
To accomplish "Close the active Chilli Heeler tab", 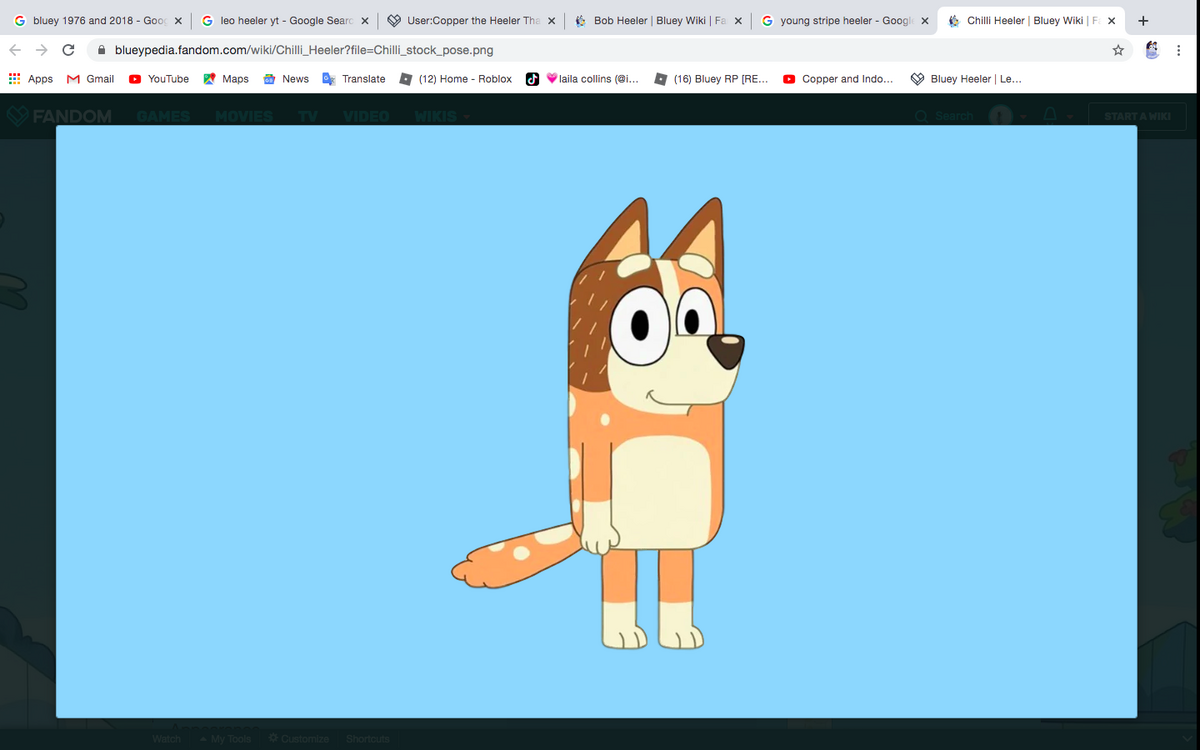I will point(1111,21).
